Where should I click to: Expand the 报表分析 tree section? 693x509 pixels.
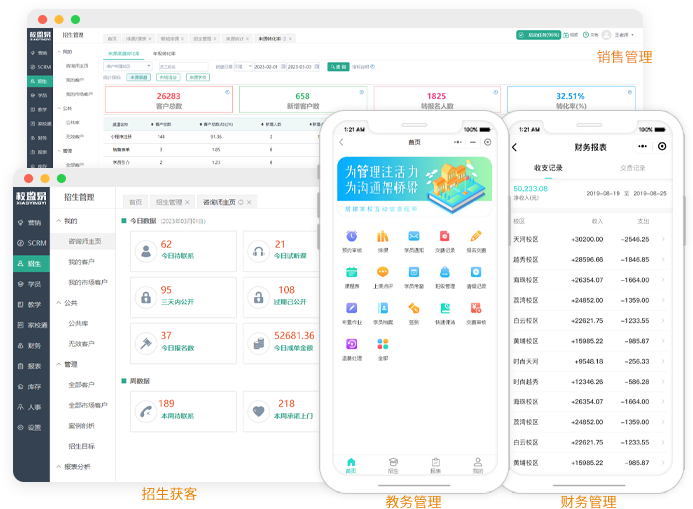76,466
